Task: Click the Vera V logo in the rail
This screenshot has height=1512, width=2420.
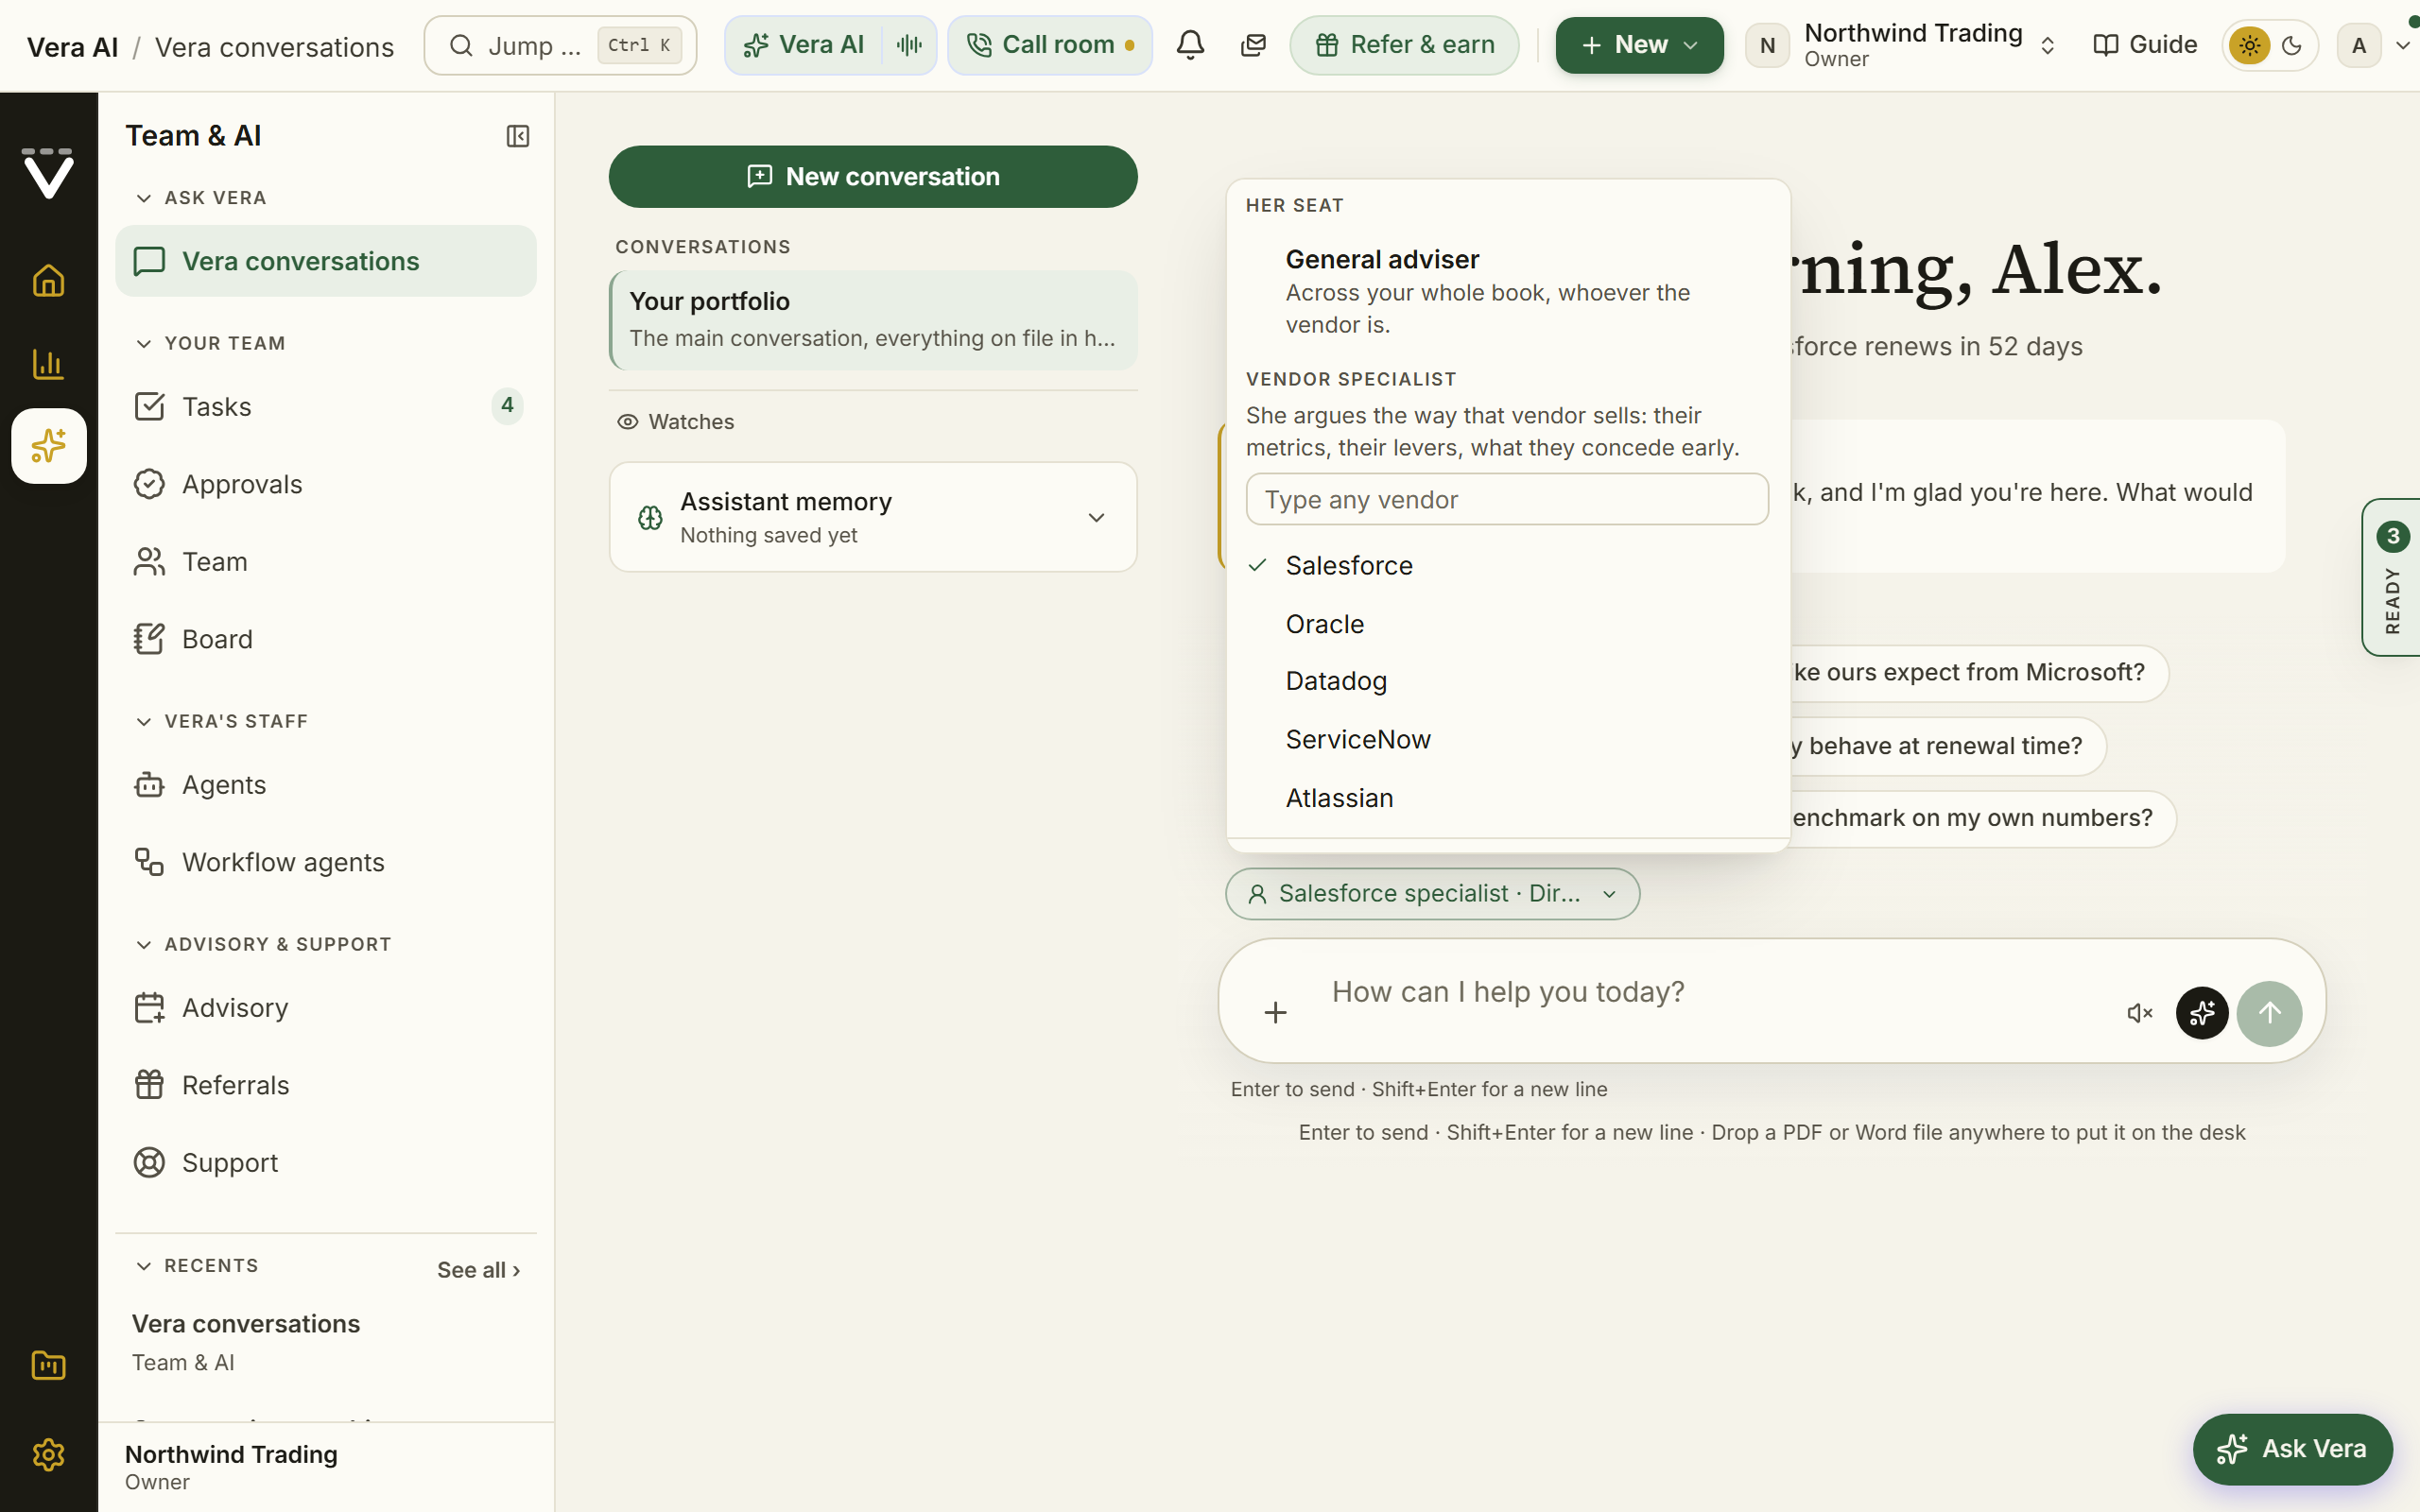Action: tap(48, 173)
